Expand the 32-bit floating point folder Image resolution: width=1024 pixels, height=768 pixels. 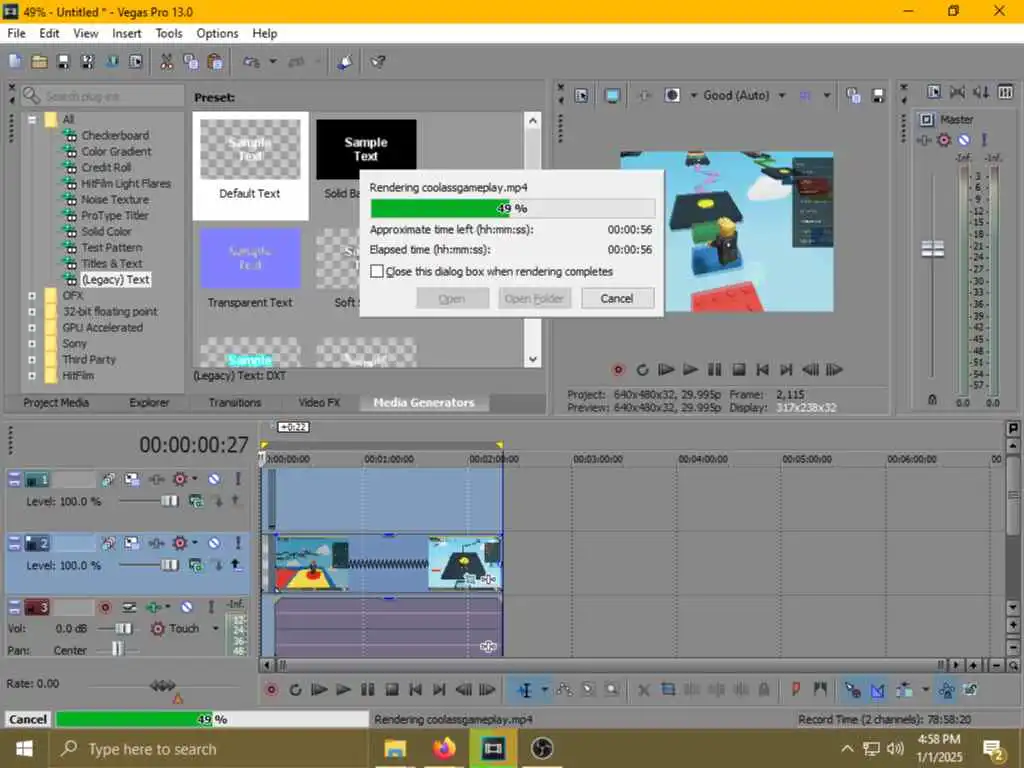pyautogui.click(x=31, y=312)
